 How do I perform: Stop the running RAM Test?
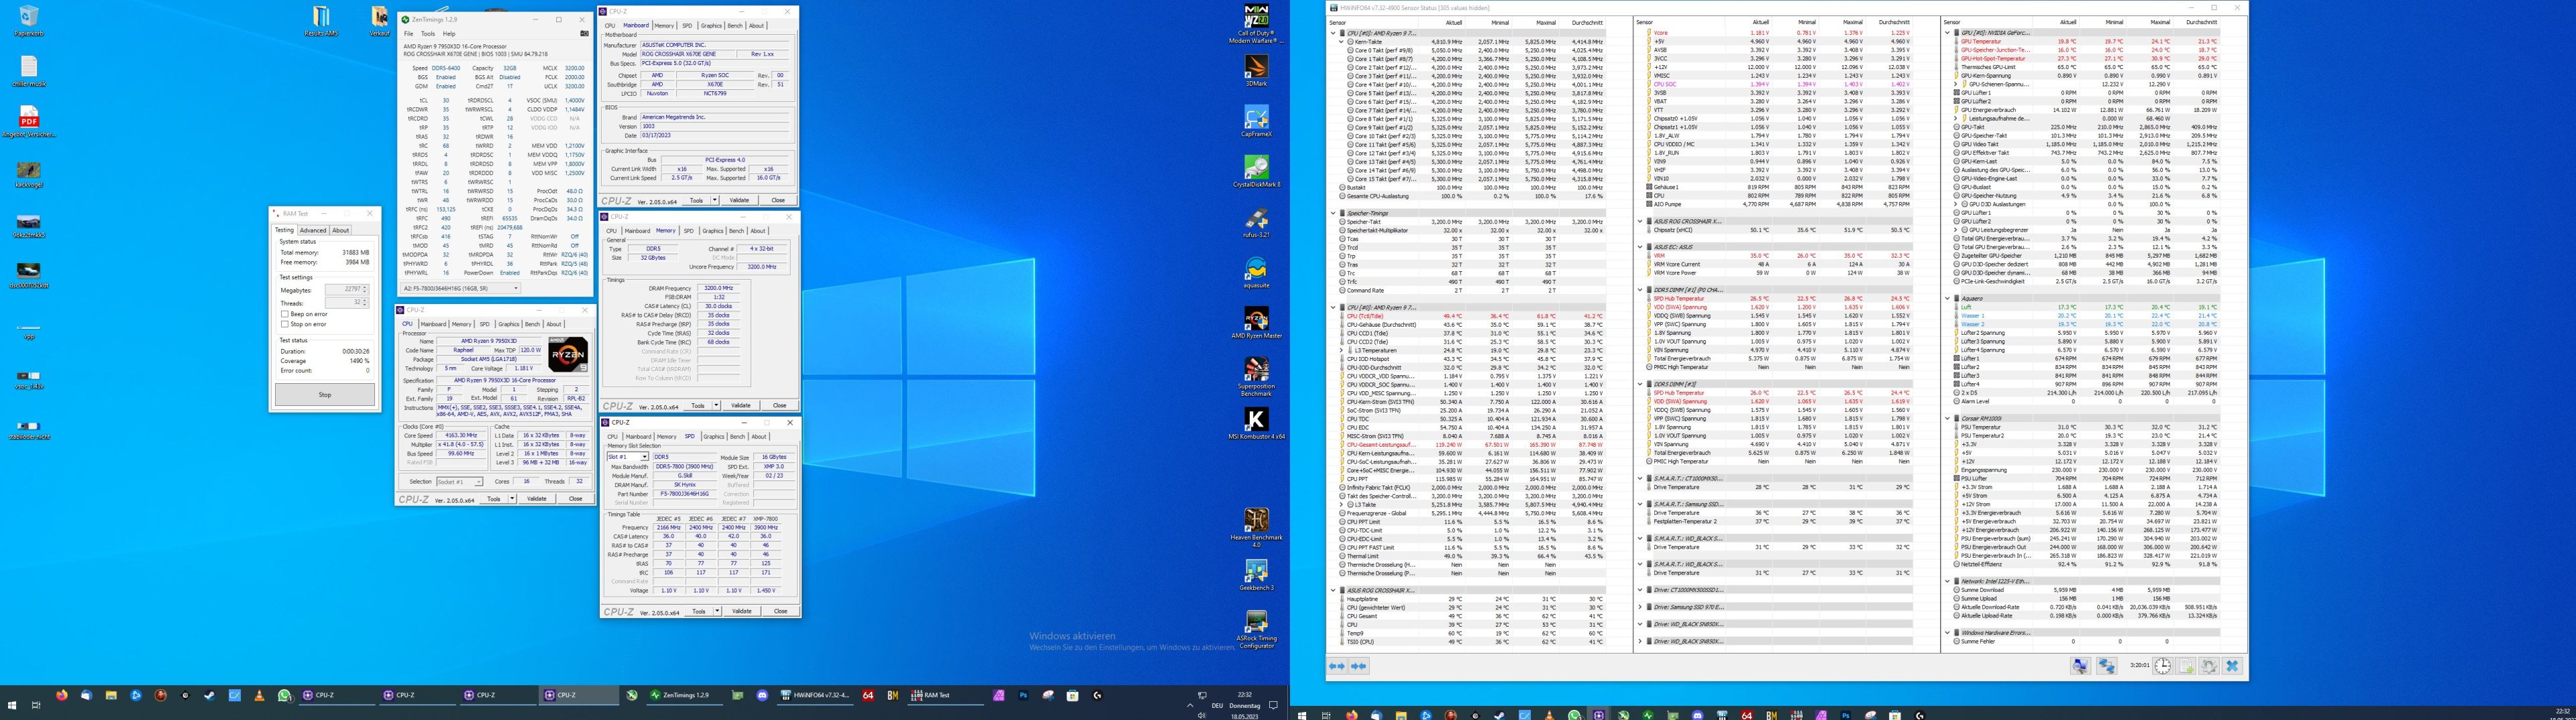325,395
